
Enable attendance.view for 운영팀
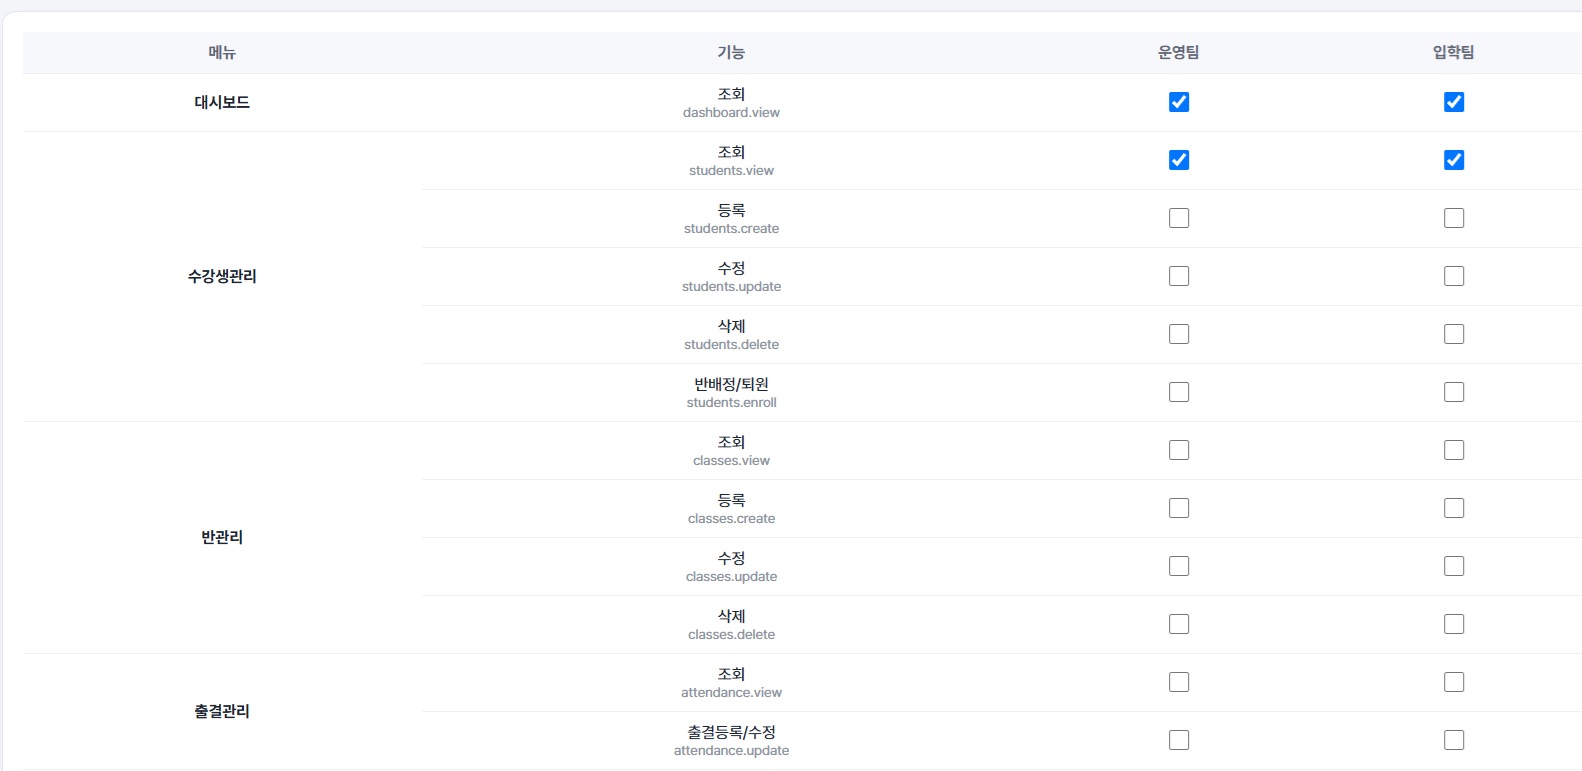pyautogui.click(x=1179, y=682)
